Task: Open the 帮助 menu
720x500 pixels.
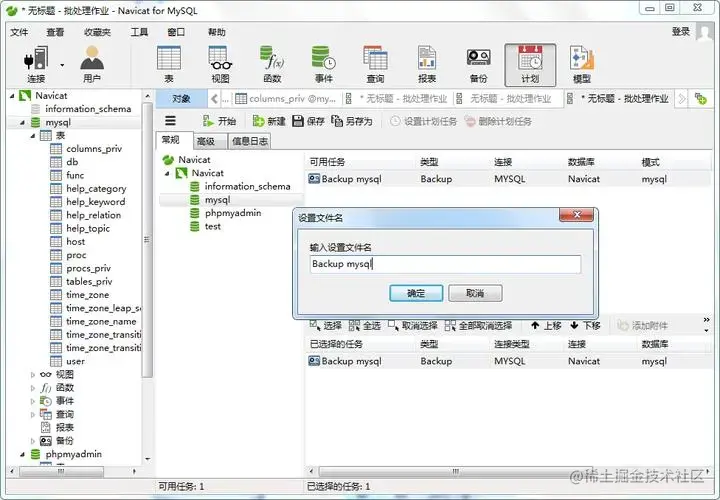Action: click(x=217, y=32)
